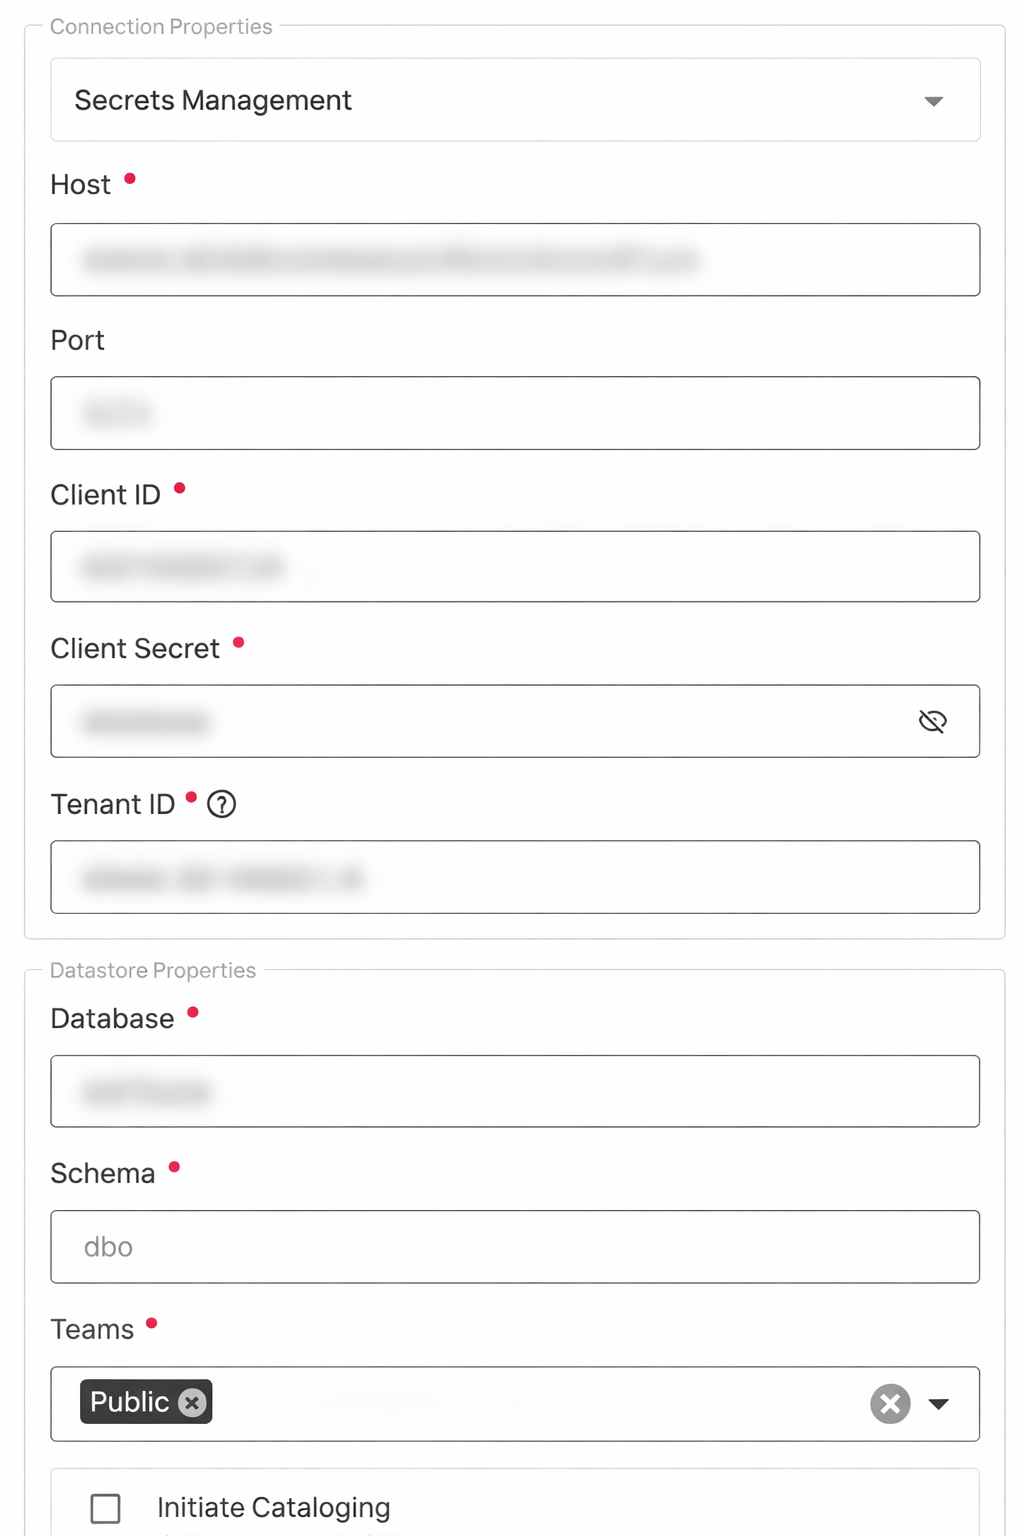Click the circled question mark beside Tenant ID

222,804
